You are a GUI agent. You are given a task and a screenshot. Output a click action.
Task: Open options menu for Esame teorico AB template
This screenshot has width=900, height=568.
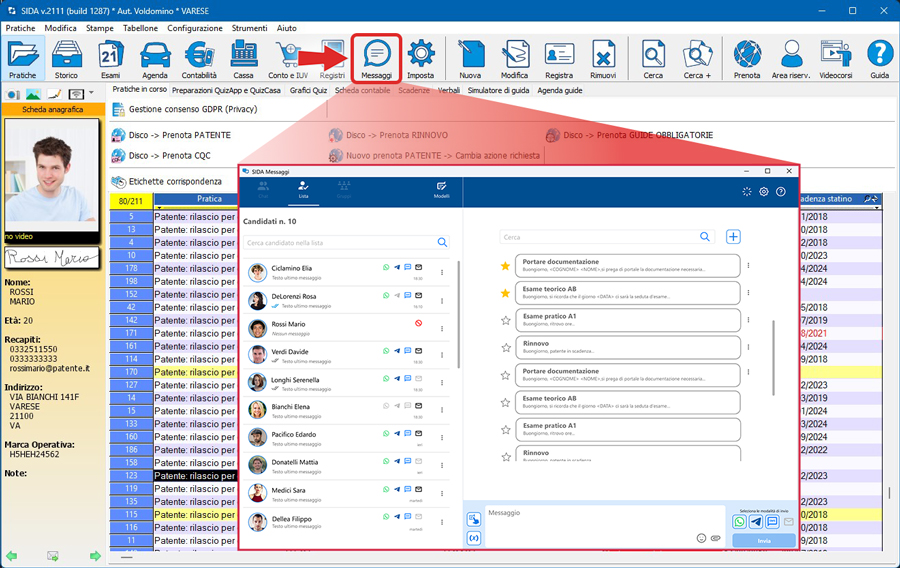748,293
